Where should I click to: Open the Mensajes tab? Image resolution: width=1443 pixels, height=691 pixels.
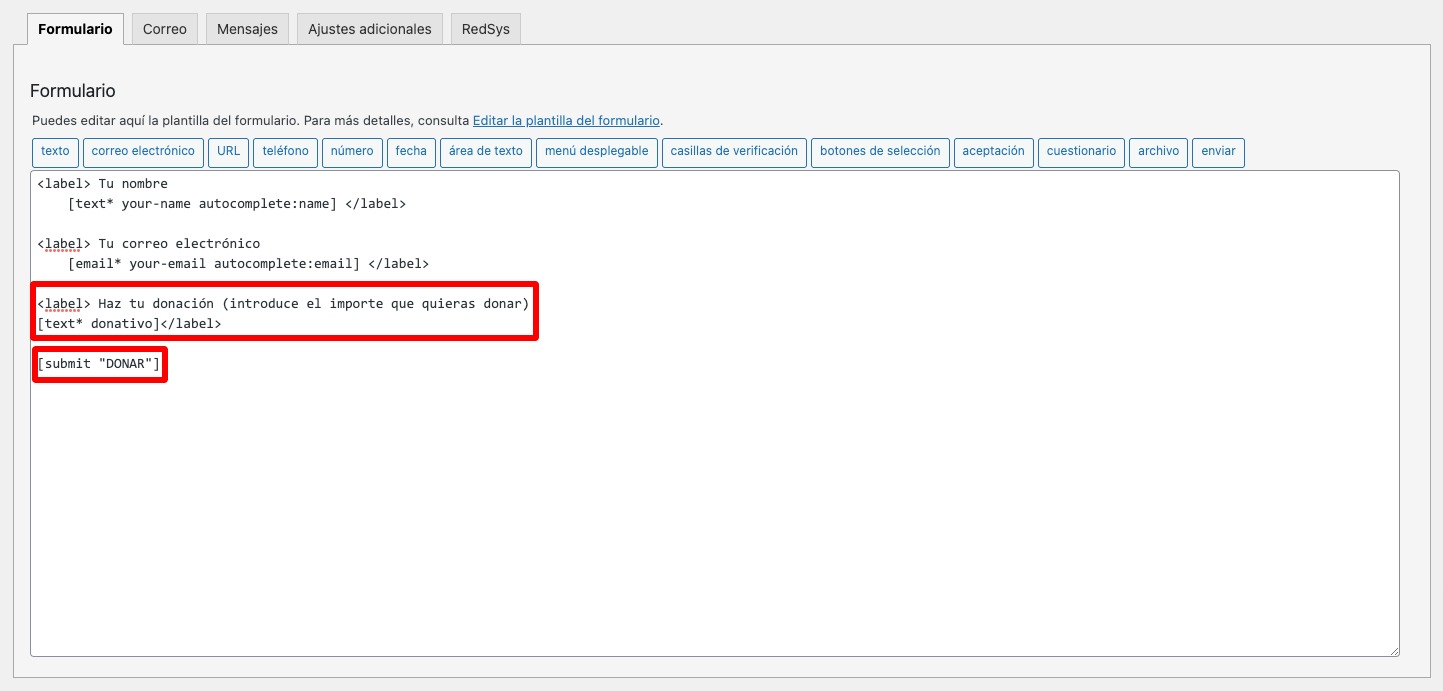246,28
